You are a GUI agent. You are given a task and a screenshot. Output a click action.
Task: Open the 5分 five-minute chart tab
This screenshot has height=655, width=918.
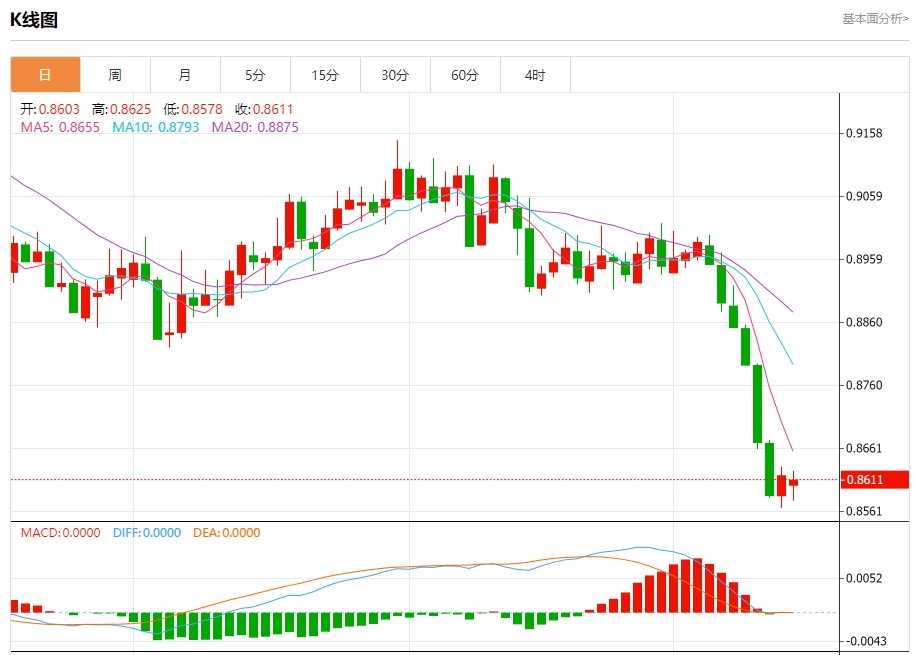tap(255, 75)
